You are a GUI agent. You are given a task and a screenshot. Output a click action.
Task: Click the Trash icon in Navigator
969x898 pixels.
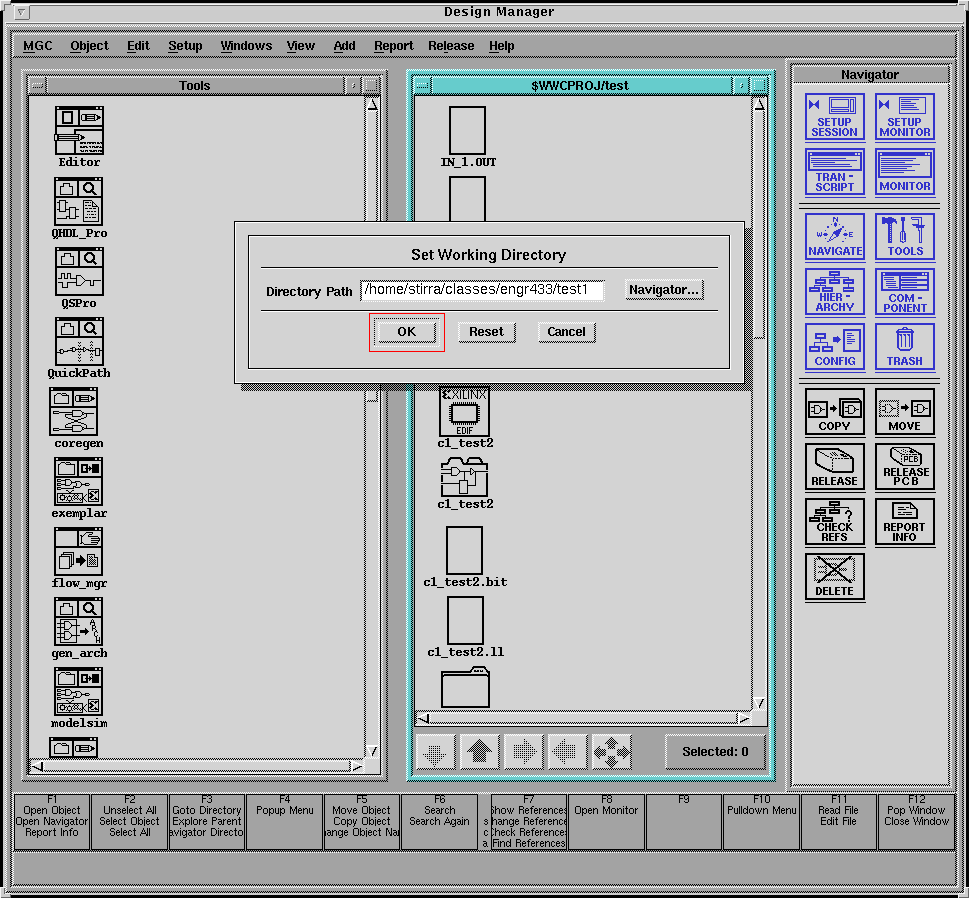pyautogui.click(x=904, y=347)
